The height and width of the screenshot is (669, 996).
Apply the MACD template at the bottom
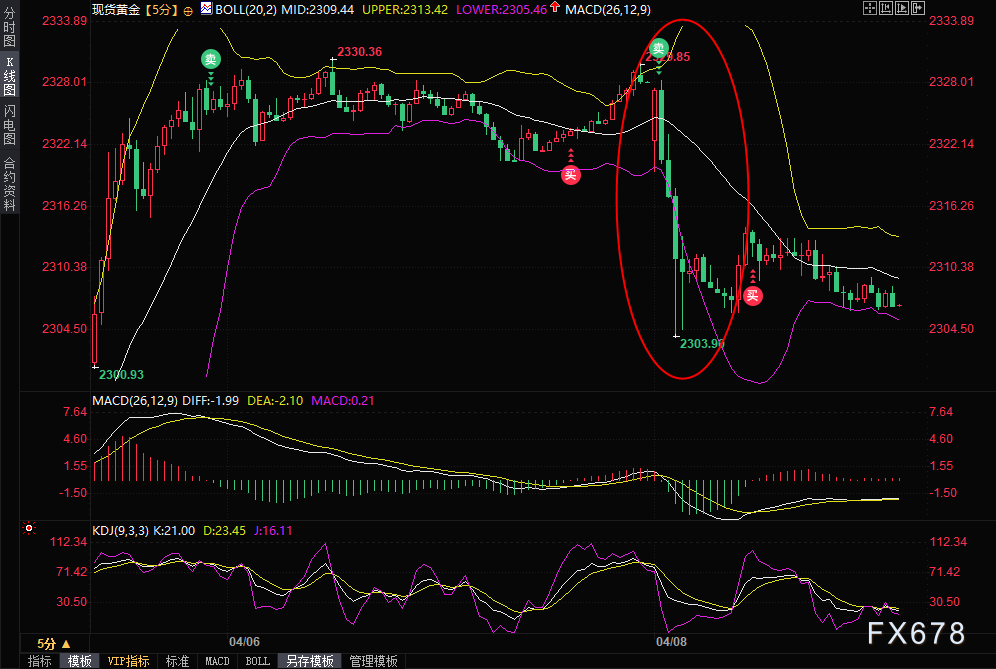click(x=217, y=661)
